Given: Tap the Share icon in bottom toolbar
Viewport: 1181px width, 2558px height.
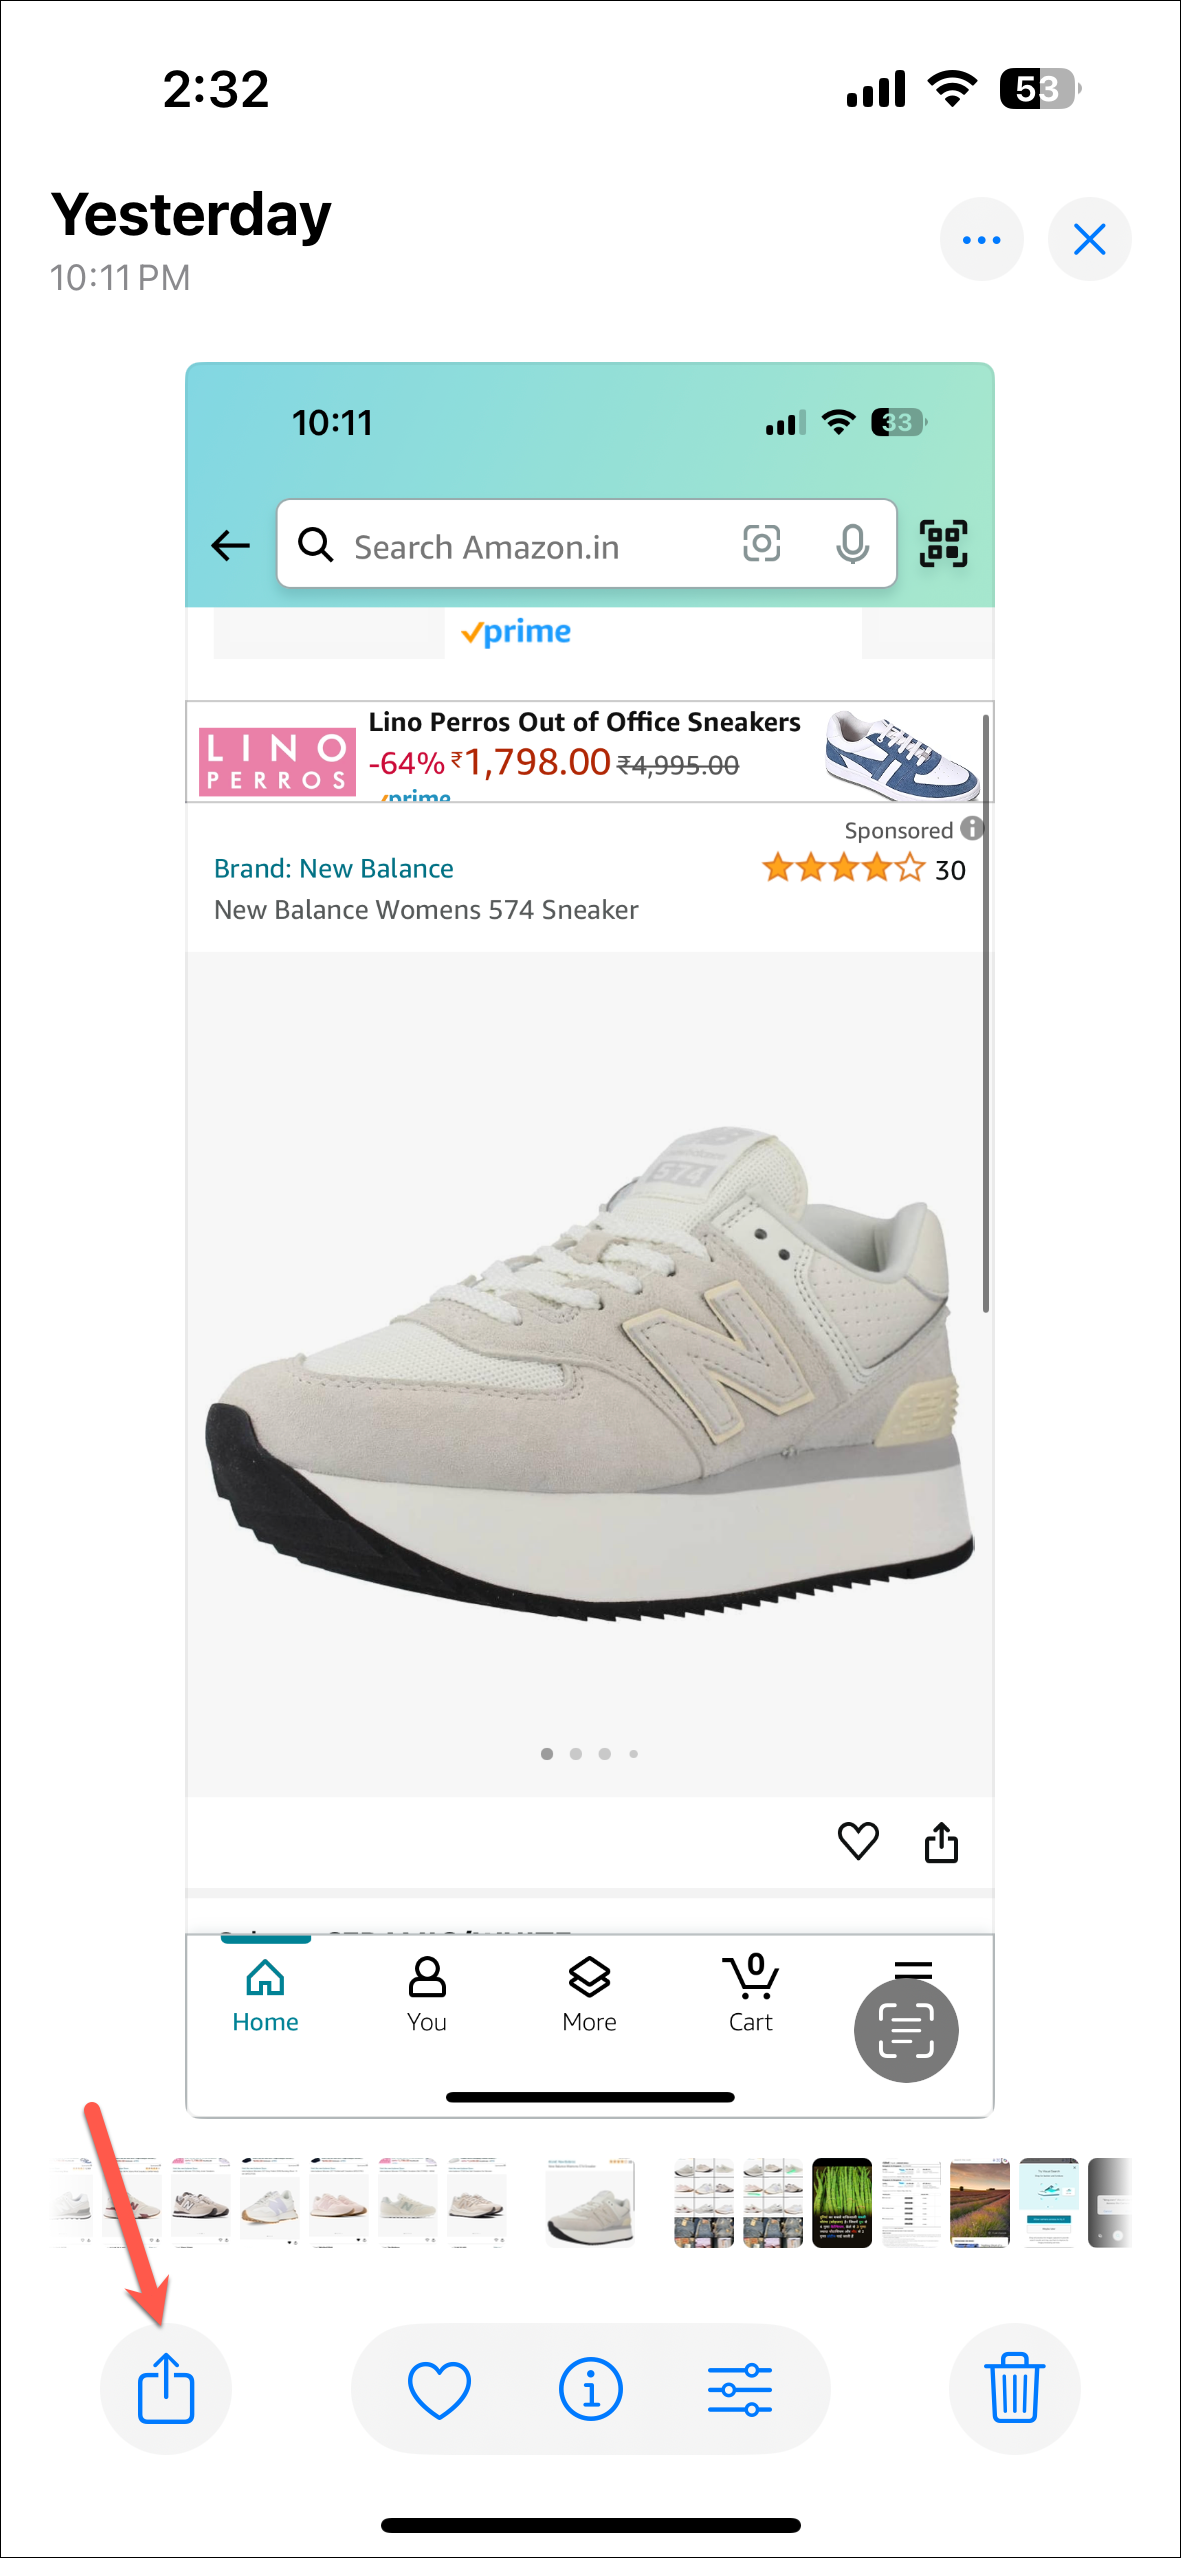Looking at the screenshot, I should (x=166, y=2387).
